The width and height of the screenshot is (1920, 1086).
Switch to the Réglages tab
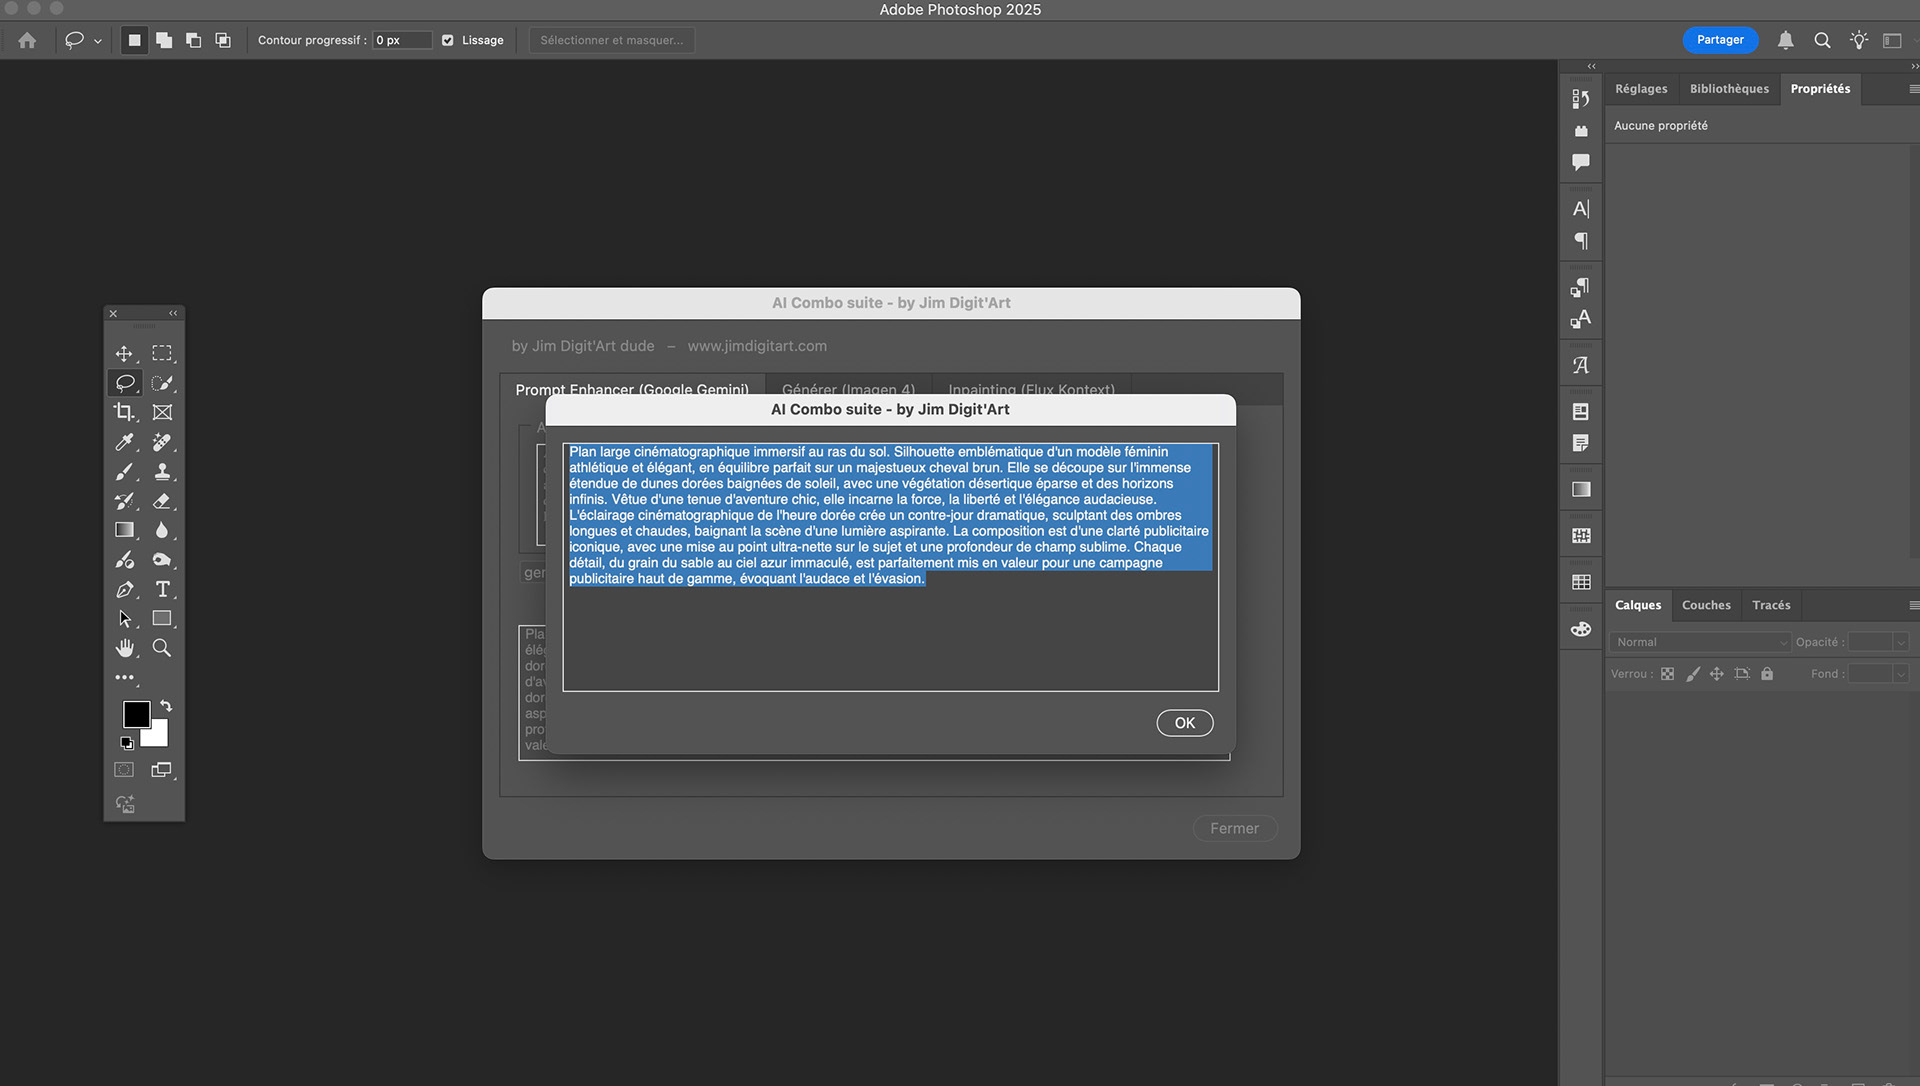1641,89
